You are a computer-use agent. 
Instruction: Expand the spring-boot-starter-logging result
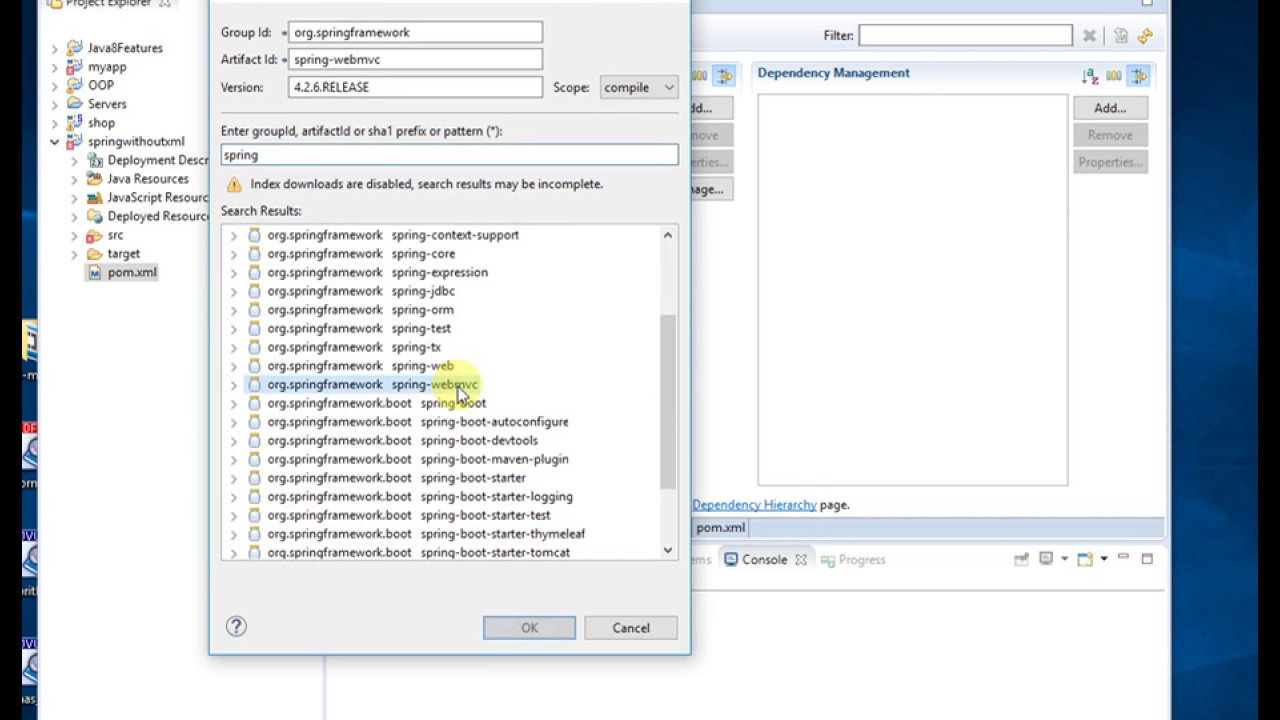tap(234, 497)
